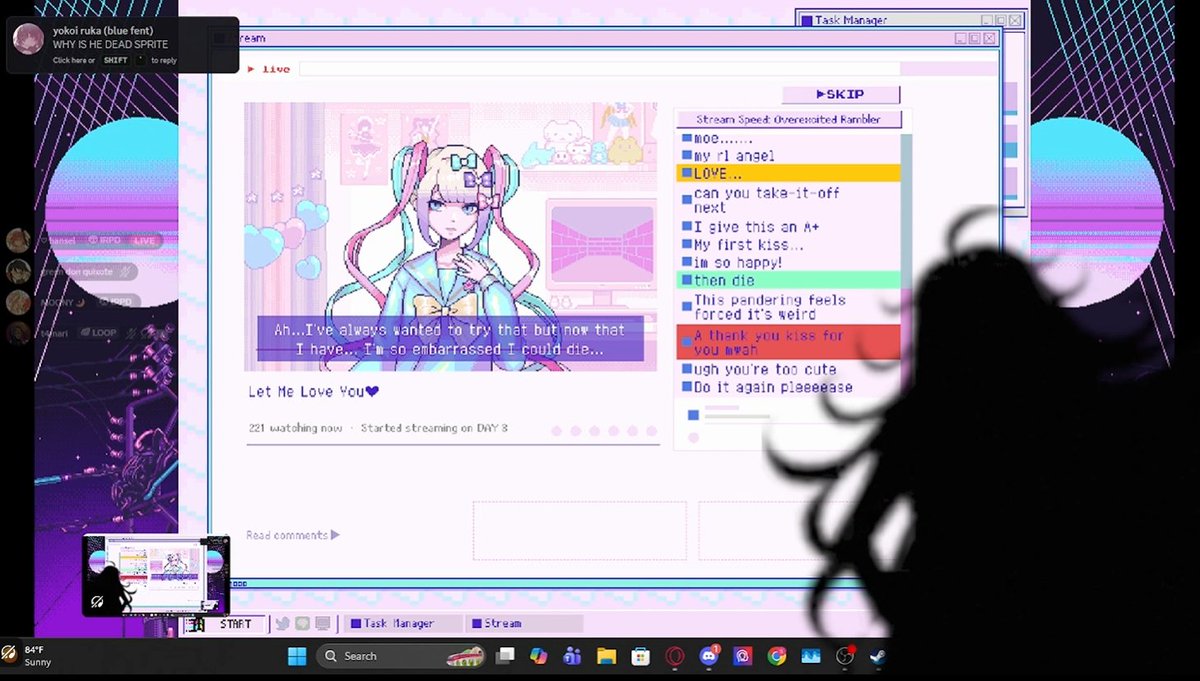Screen dimensions: 1200x681
Task: Open the Windows Start menu
Action: pos(297,656)
